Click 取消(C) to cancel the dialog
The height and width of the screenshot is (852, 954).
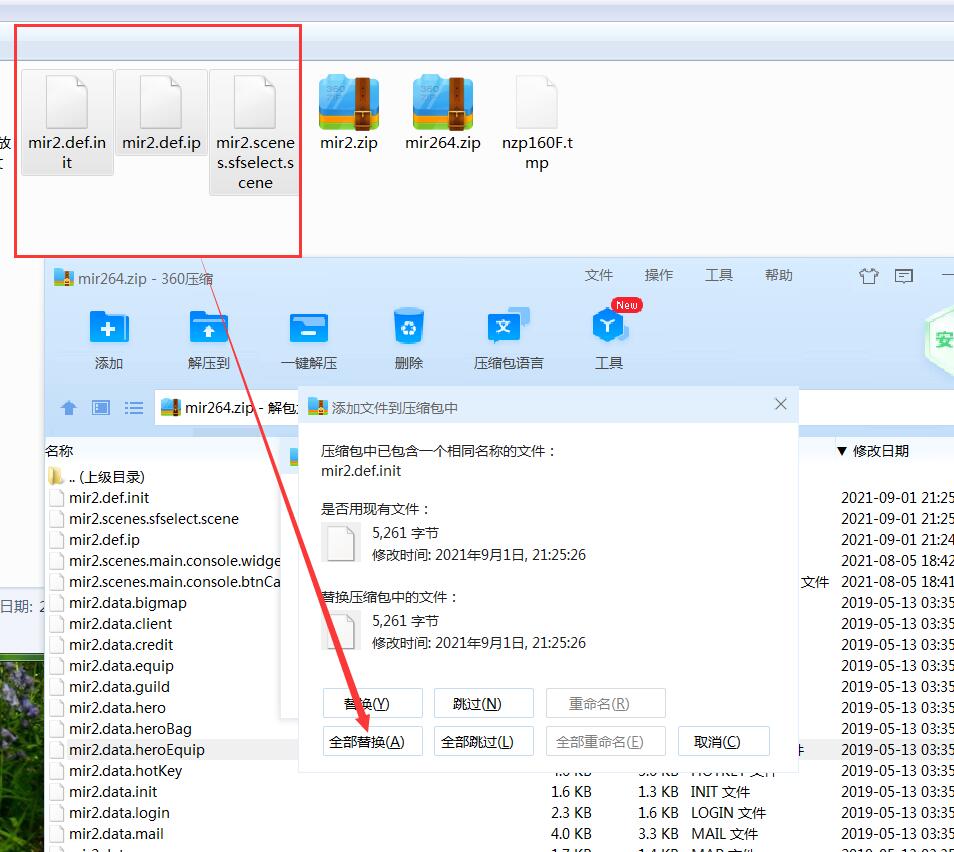(724, 742)
